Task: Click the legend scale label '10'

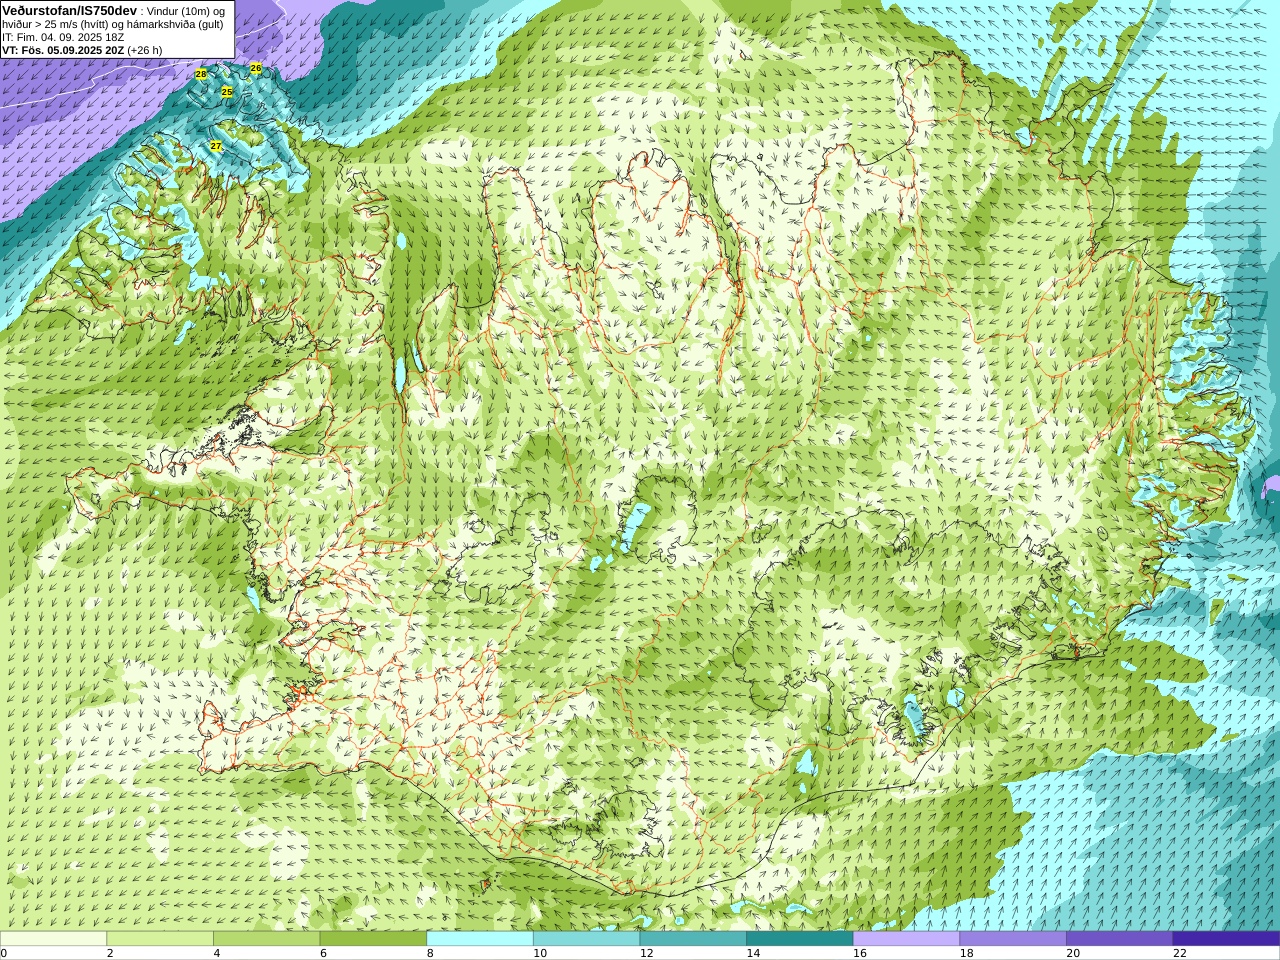Action: point(540,953)
